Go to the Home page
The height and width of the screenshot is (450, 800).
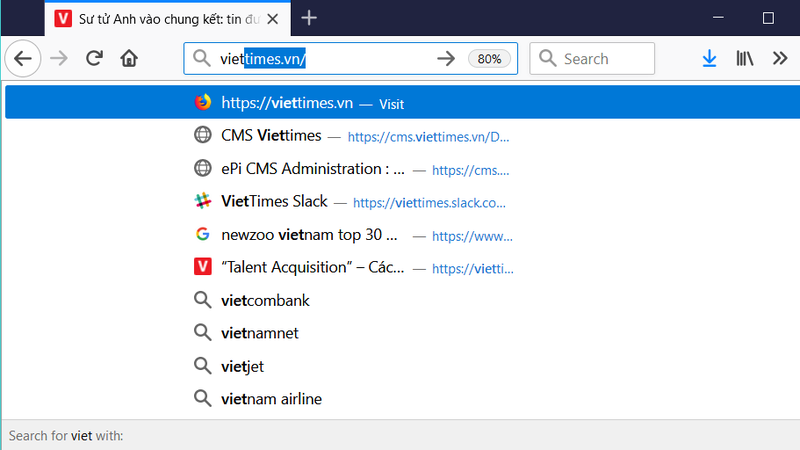point(128,58)
